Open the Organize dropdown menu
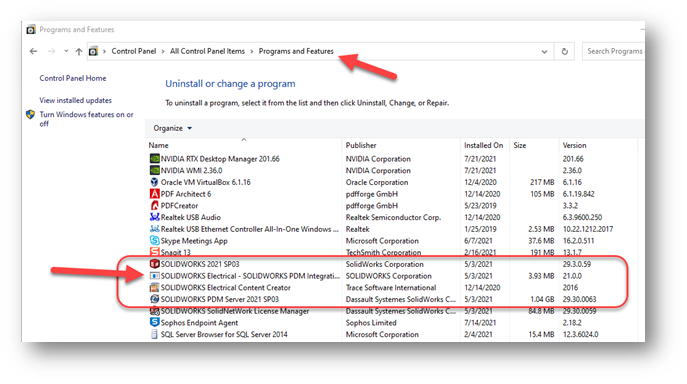687x384 pixels. (x=173, y=128)
